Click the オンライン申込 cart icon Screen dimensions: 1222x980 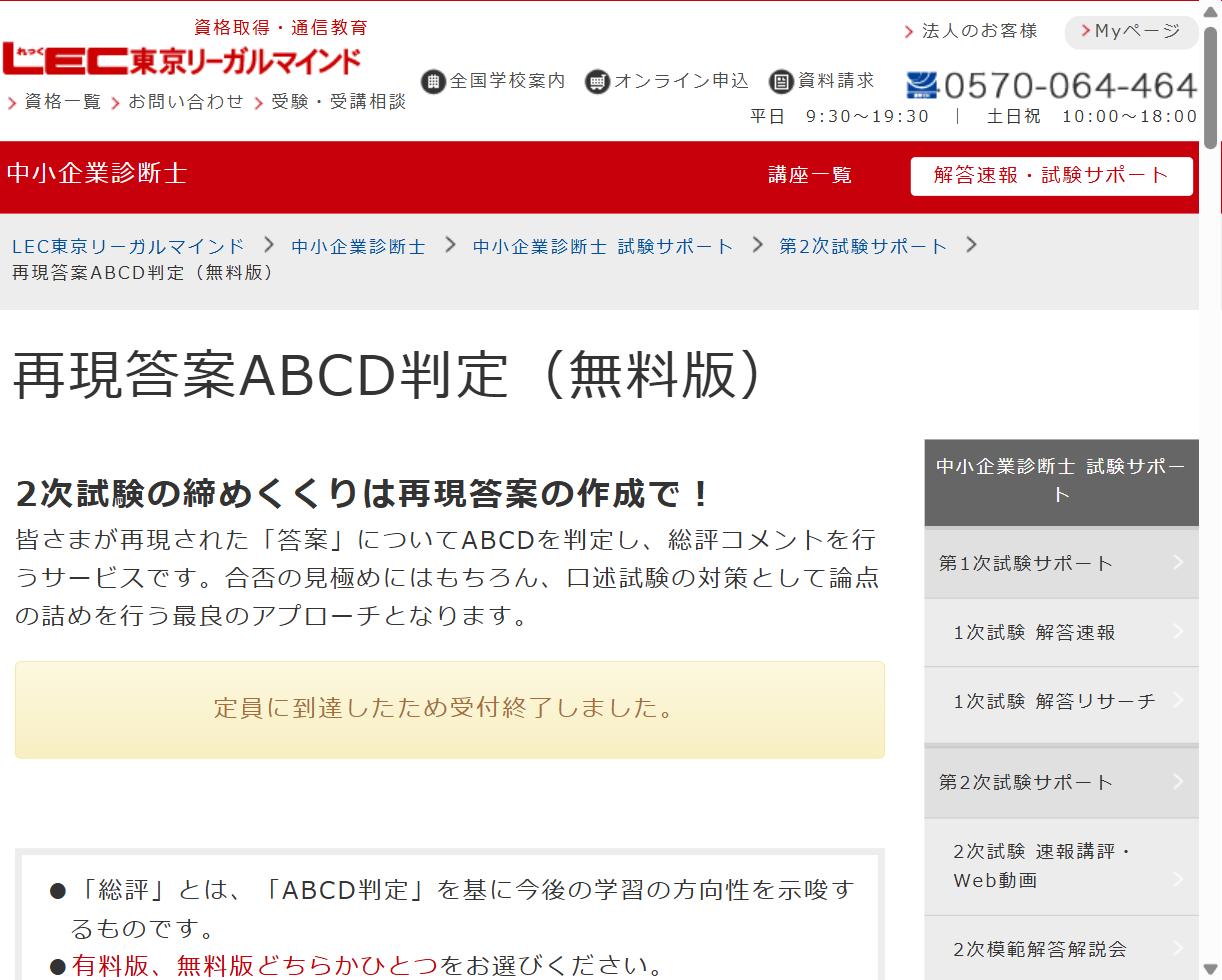coord(597,81)
